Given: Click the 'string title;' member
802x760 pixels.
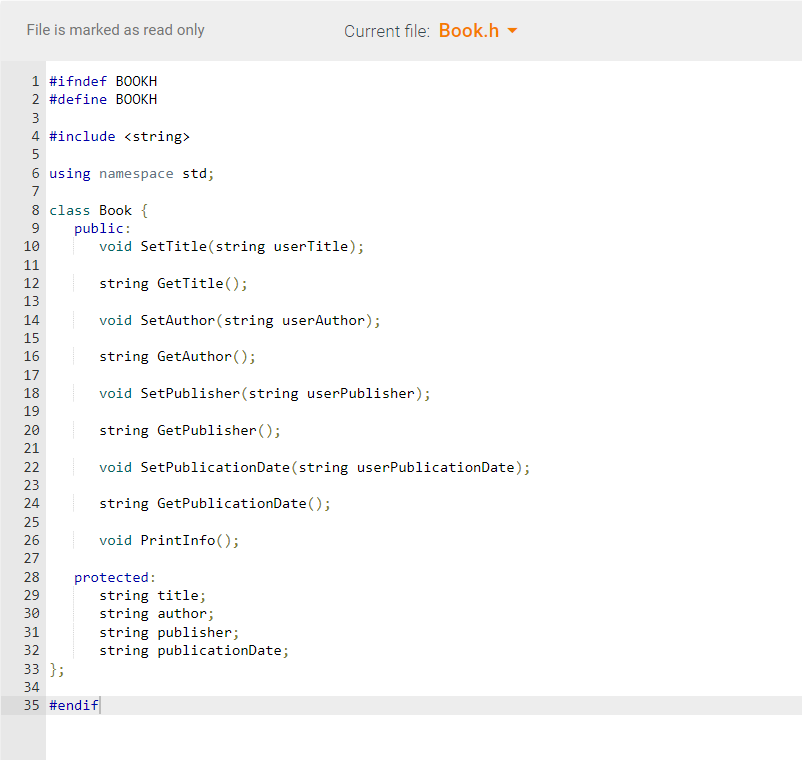Looking at the screenshot, I should point(152,595).
